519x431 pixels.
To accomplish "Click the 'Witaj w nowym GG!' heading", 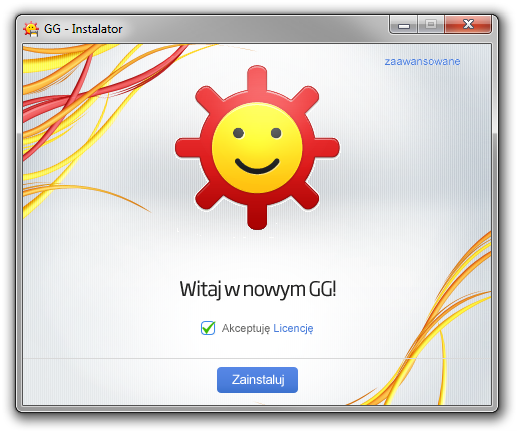I will click(x=258, y=289).
